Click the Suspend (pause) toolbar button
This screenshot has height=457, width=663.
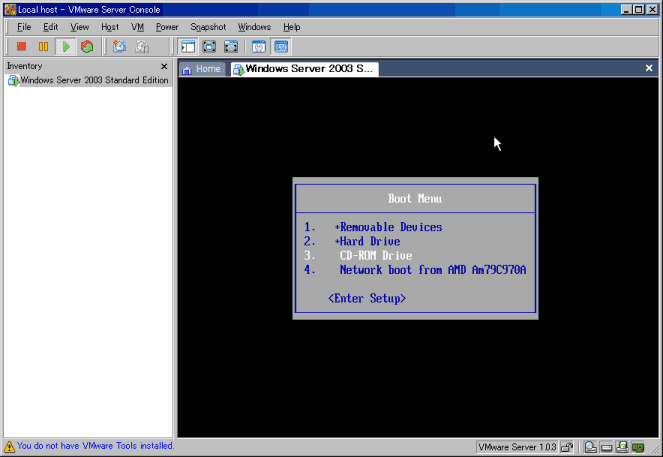tap(43, 47)
